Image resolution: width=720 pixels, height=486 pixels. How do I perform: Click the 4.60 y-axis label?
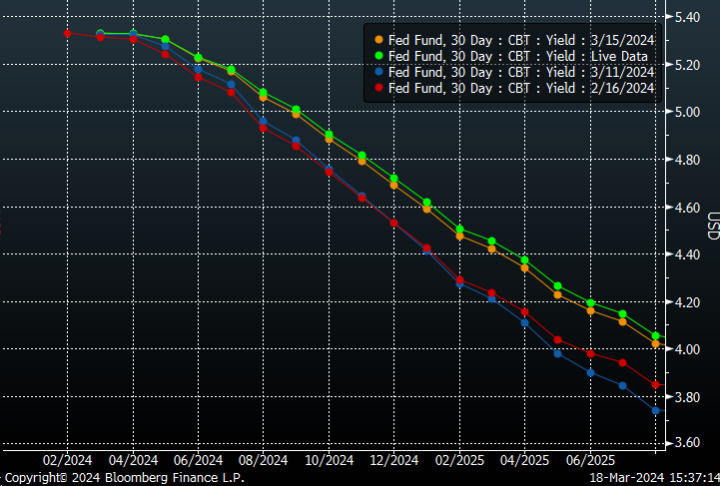(x=687, y=208)
